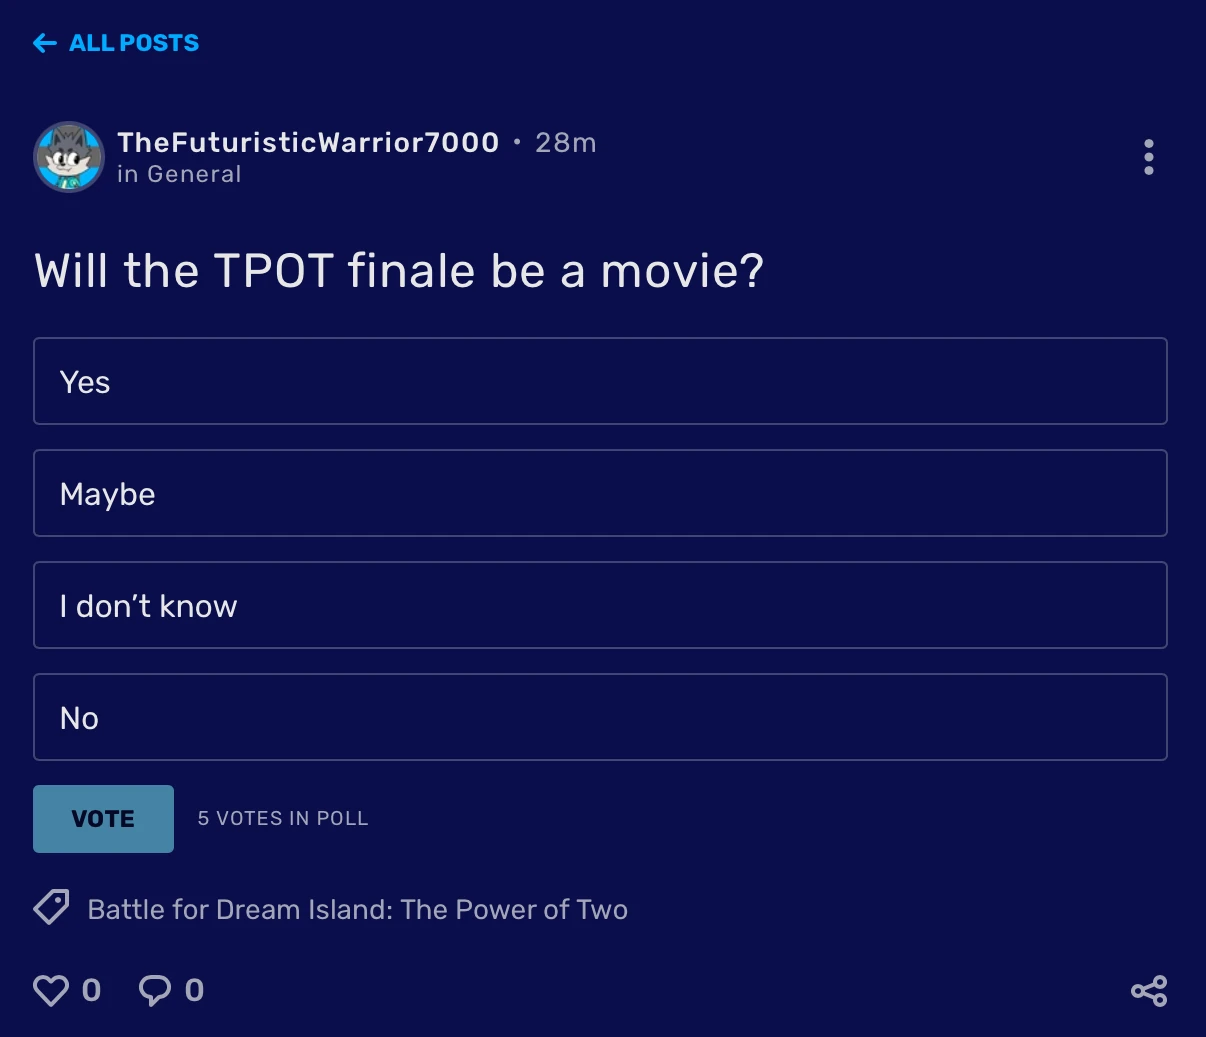
Task: Open the three-dot post options menu
Action: pos(1148,157)
